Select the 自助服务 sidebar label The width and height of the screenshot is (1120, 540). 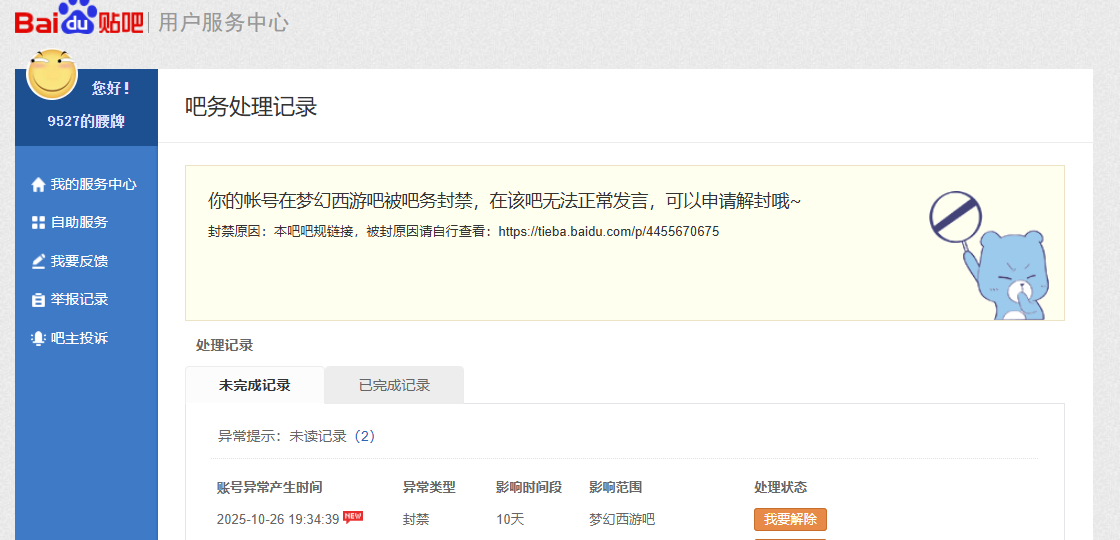click(79, 222)
